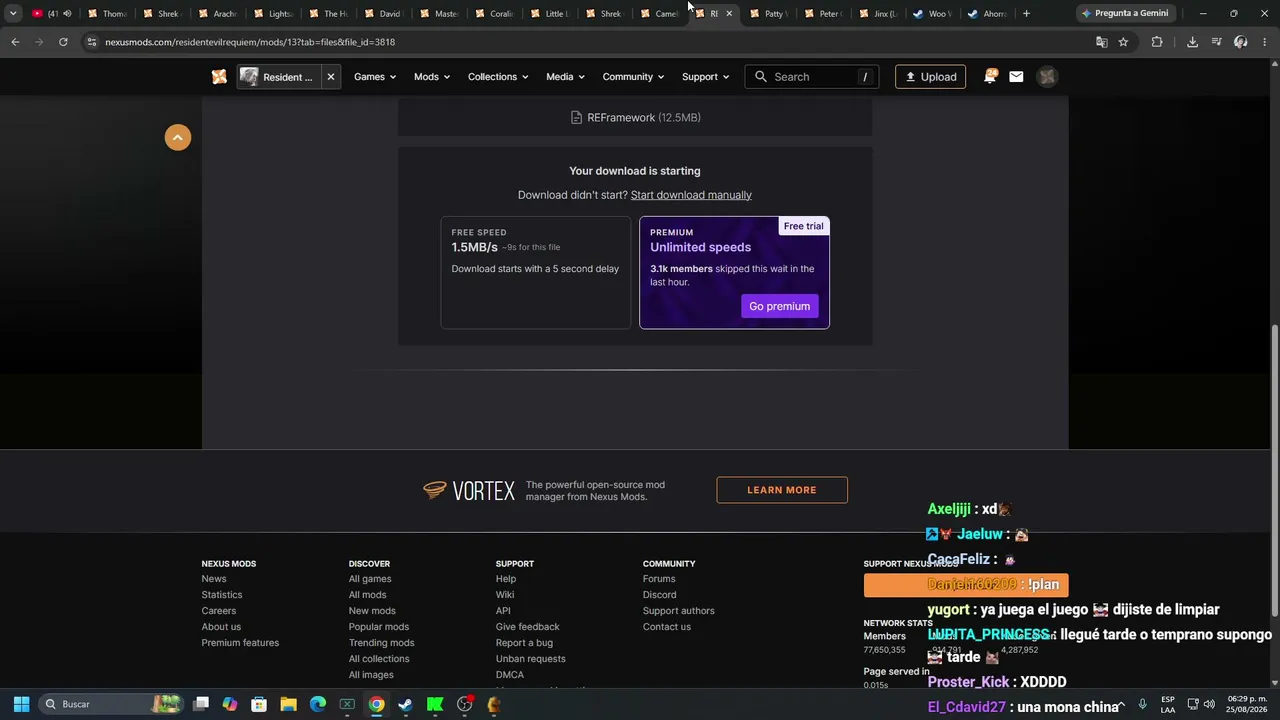Open Careers in the footer

click(219, 611)
